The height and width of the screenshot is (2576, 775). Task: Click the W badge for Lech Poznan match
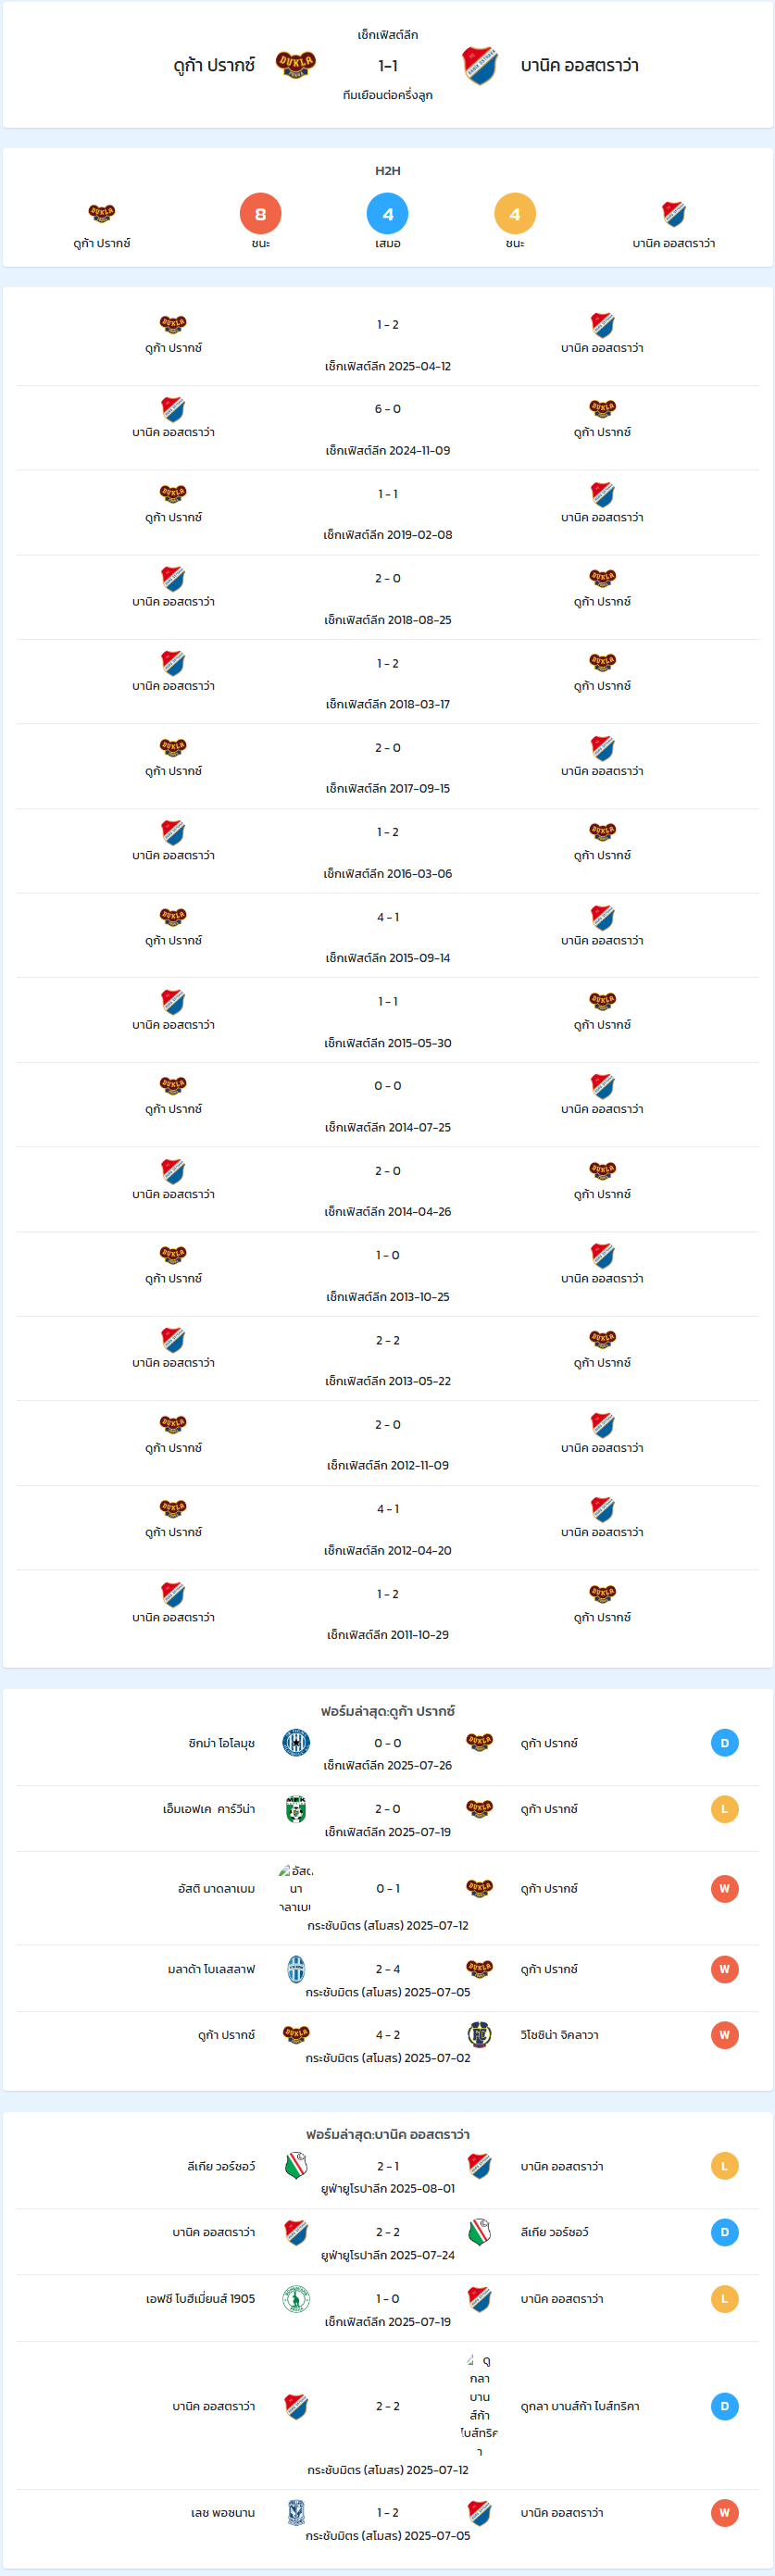coord(725,2512)
